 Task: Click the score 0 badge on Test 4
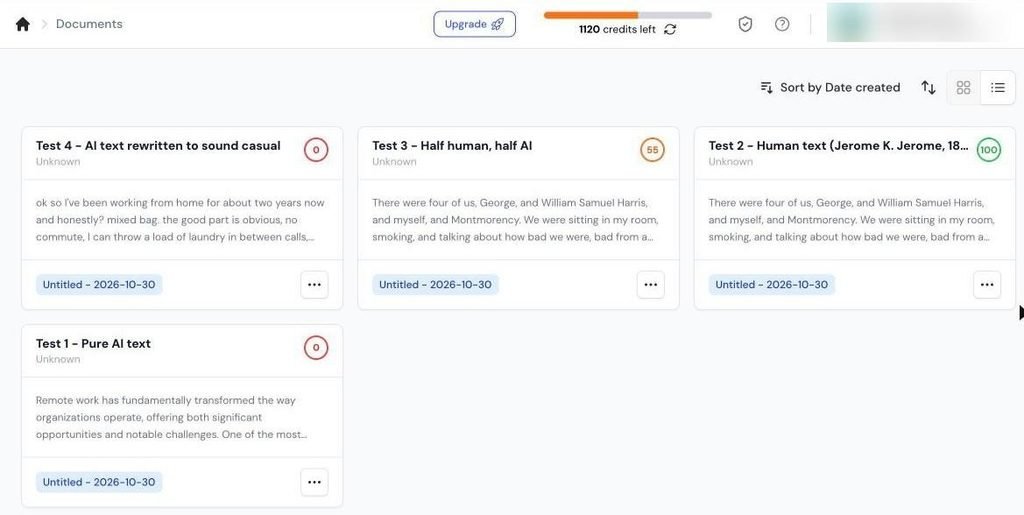(316, 150)
